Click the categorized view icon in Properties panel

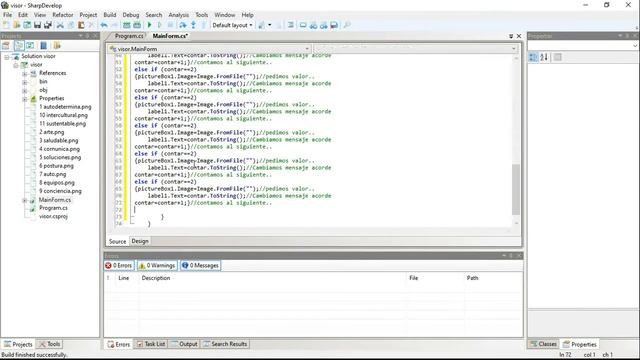point(533,57)
